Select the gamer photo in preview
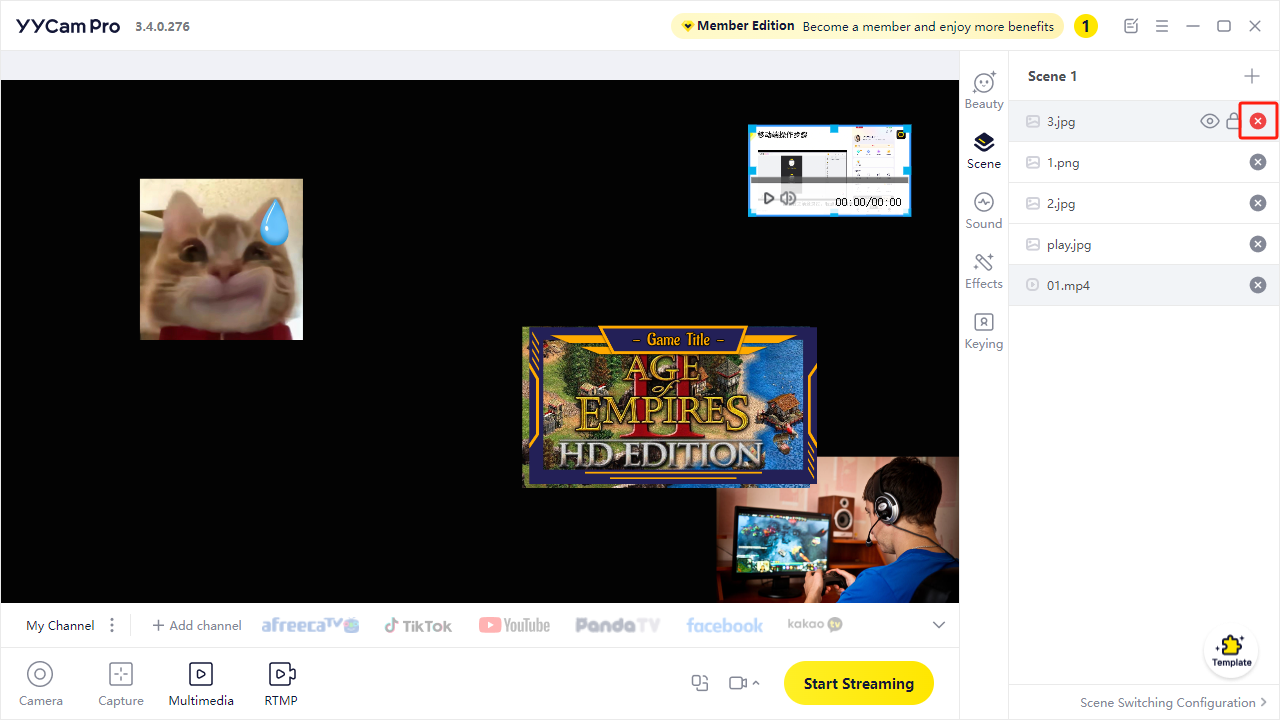 point(837,530)
